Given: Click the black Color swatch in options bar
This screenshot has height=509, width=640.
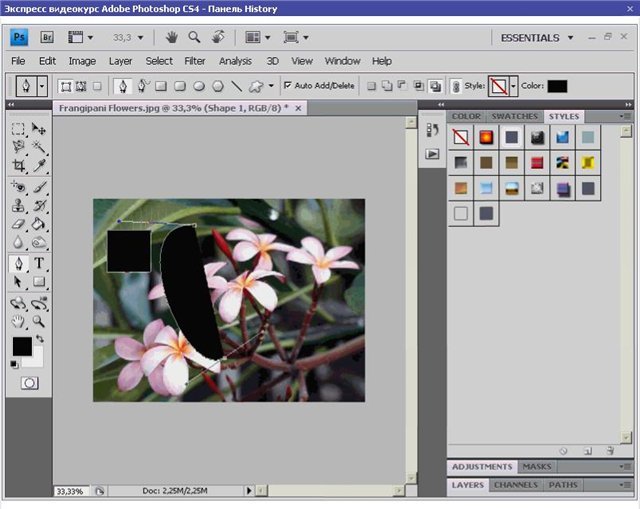Looking at the screenshot, I should click(x=557, y=87).
